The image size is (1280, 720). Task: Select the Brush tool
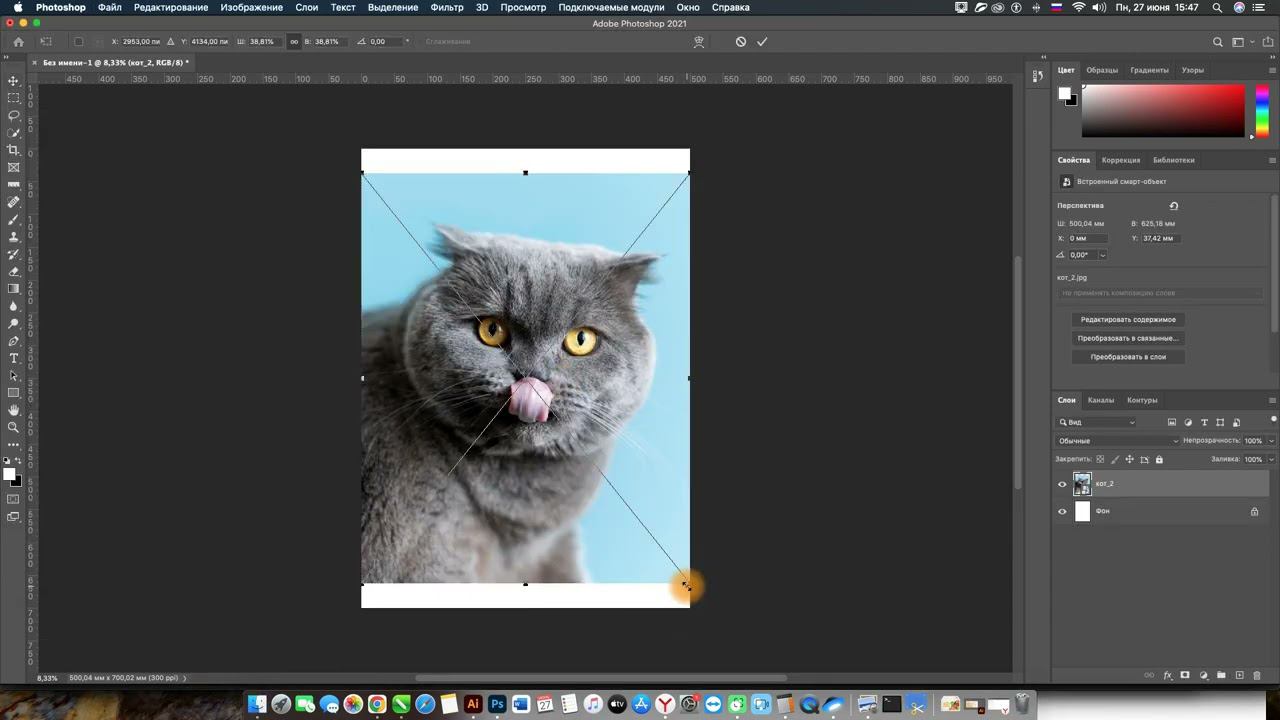(13, 219)
